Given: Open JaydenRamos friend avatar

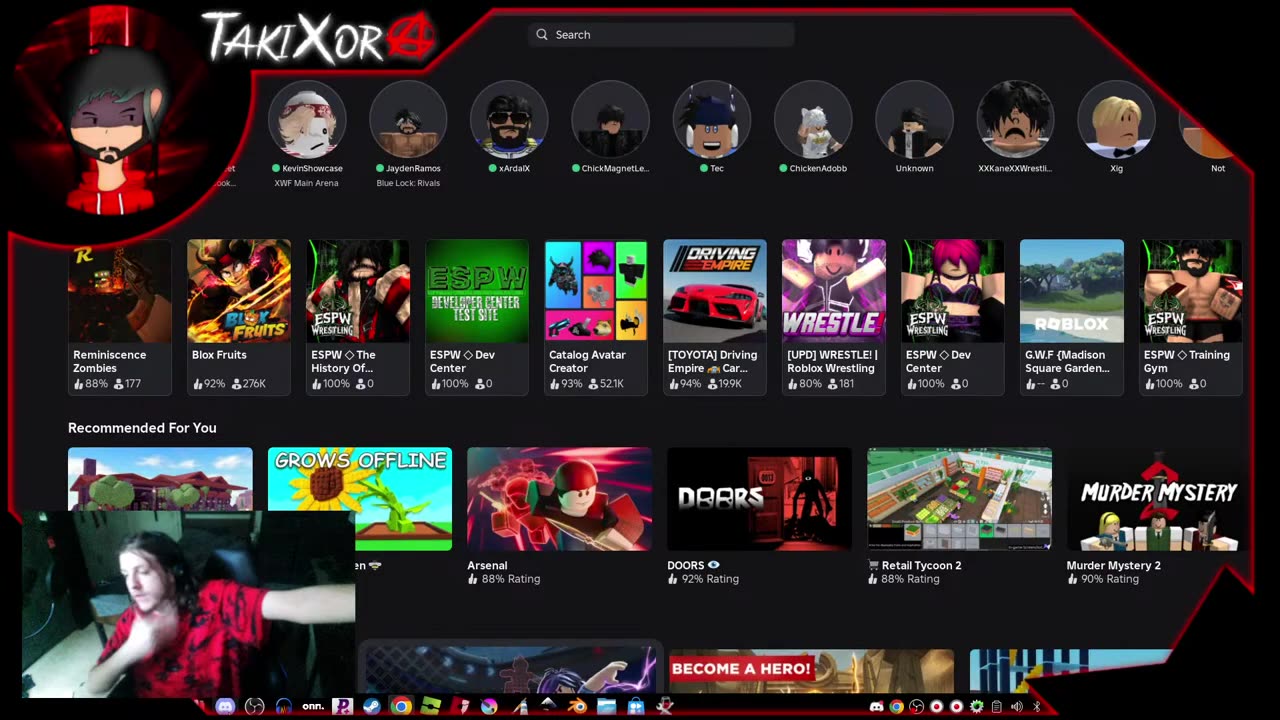Looking at the screenshot, I should pos(408,119).
